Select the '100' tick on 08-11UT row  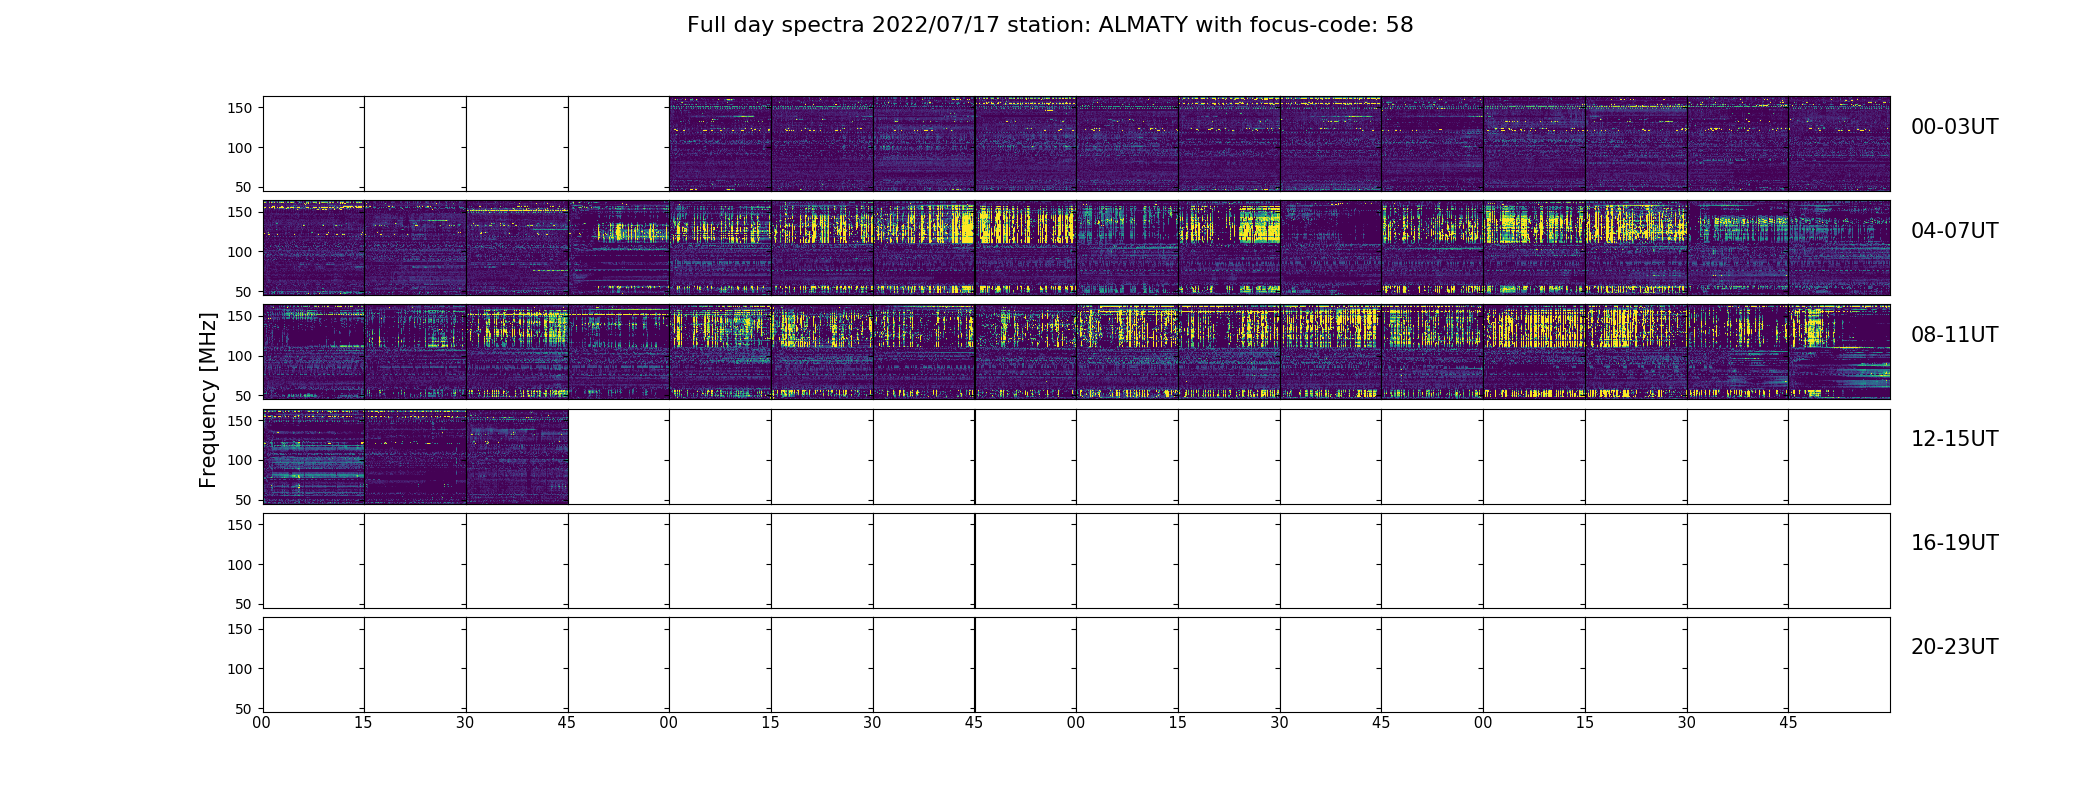pyautogui.click(x=240, y=356)
